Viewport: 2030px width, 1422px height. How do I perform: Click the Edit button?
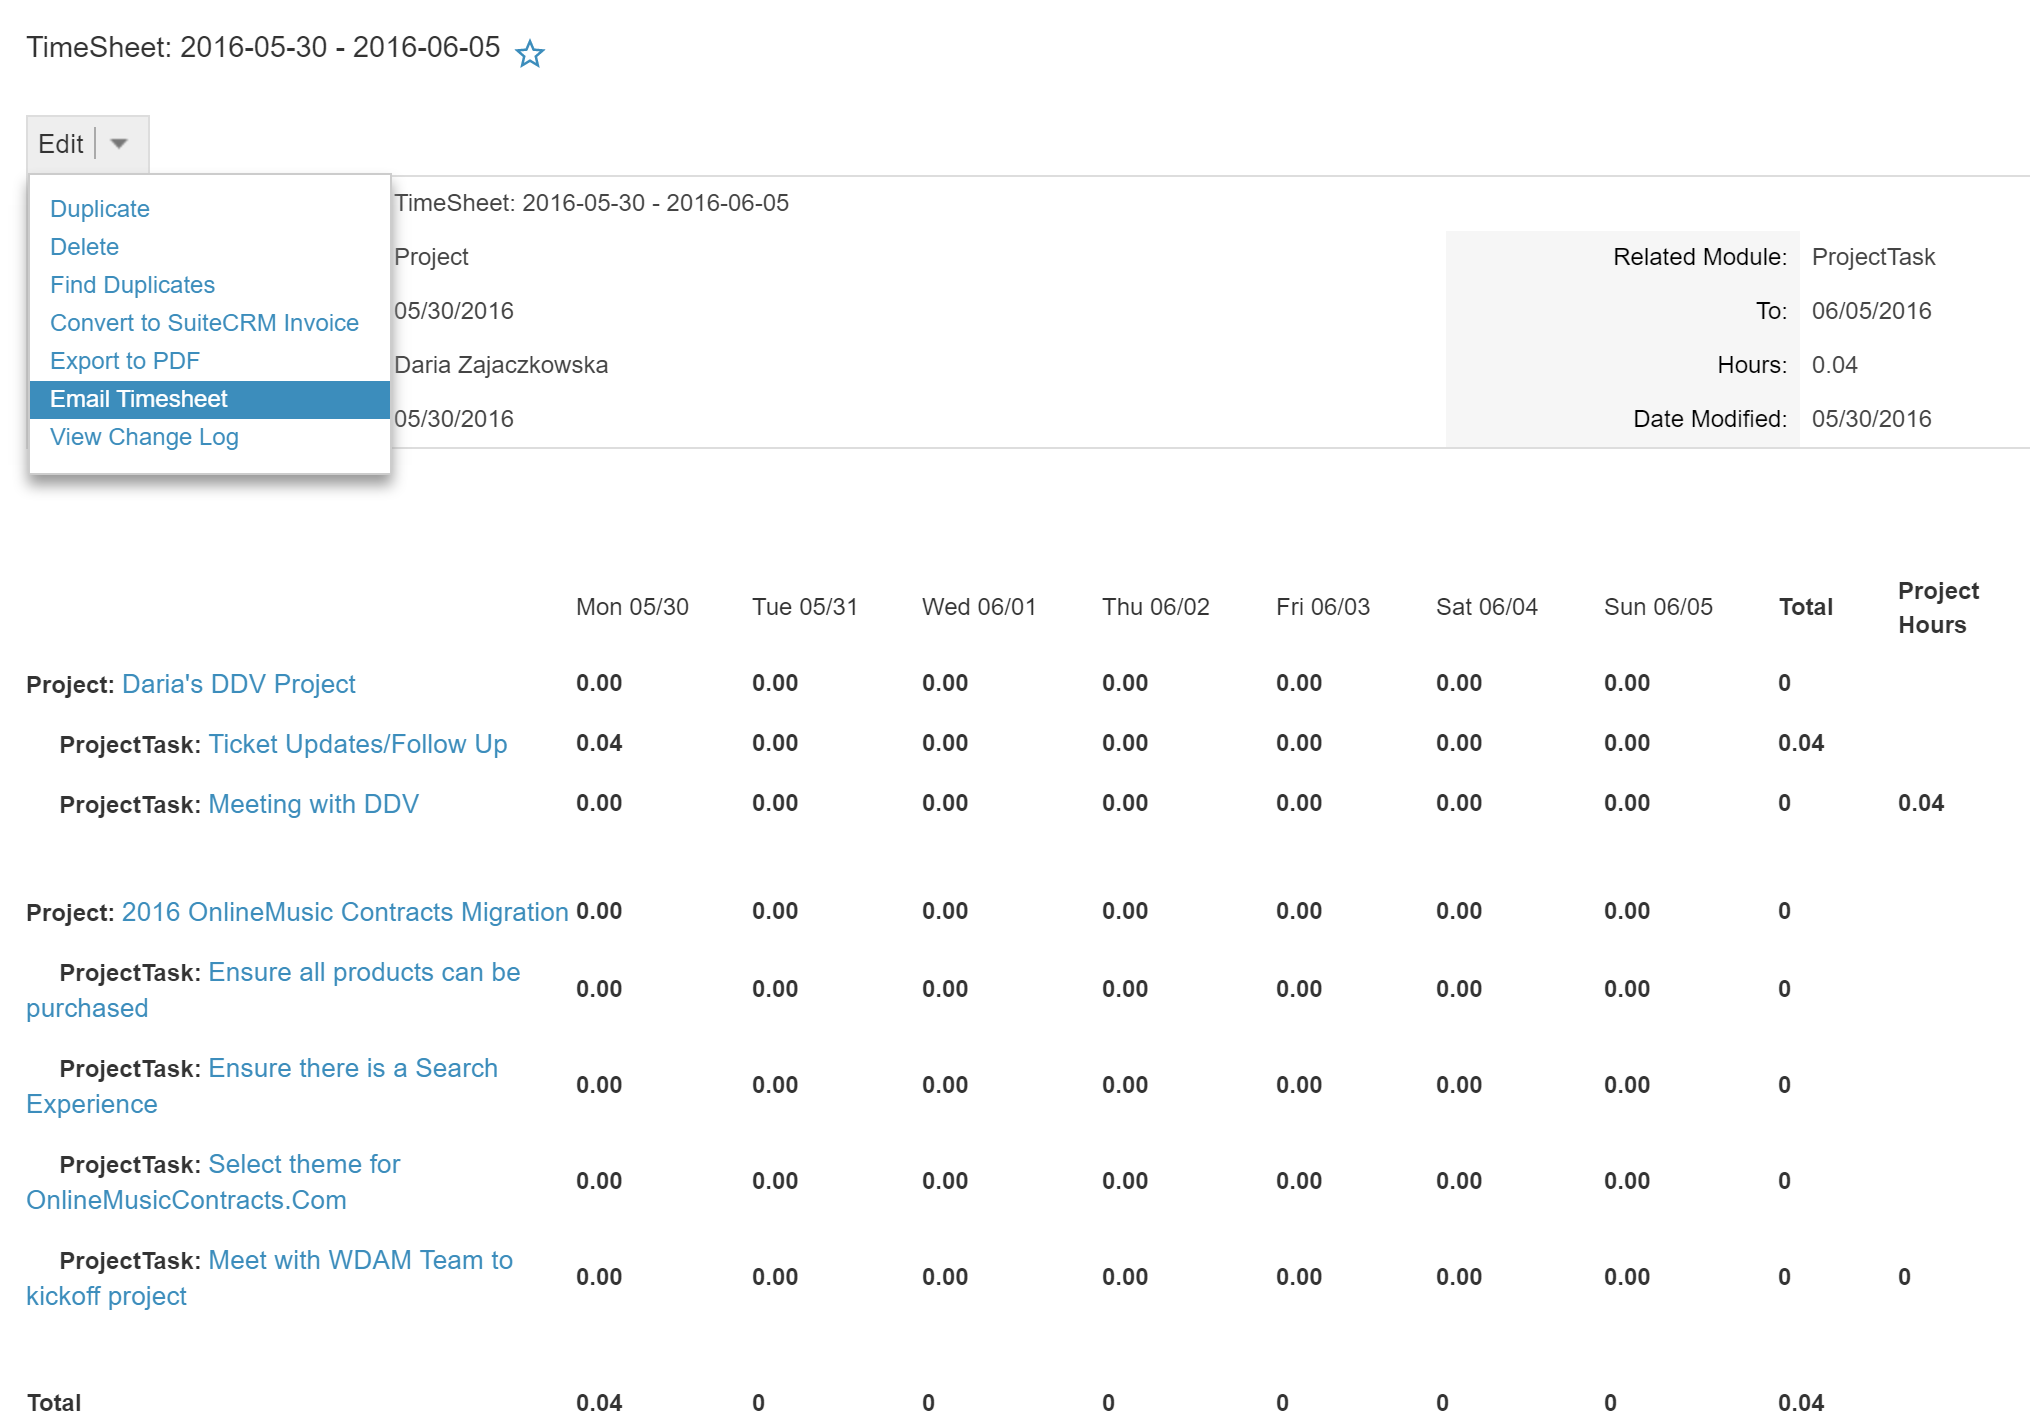62,143
